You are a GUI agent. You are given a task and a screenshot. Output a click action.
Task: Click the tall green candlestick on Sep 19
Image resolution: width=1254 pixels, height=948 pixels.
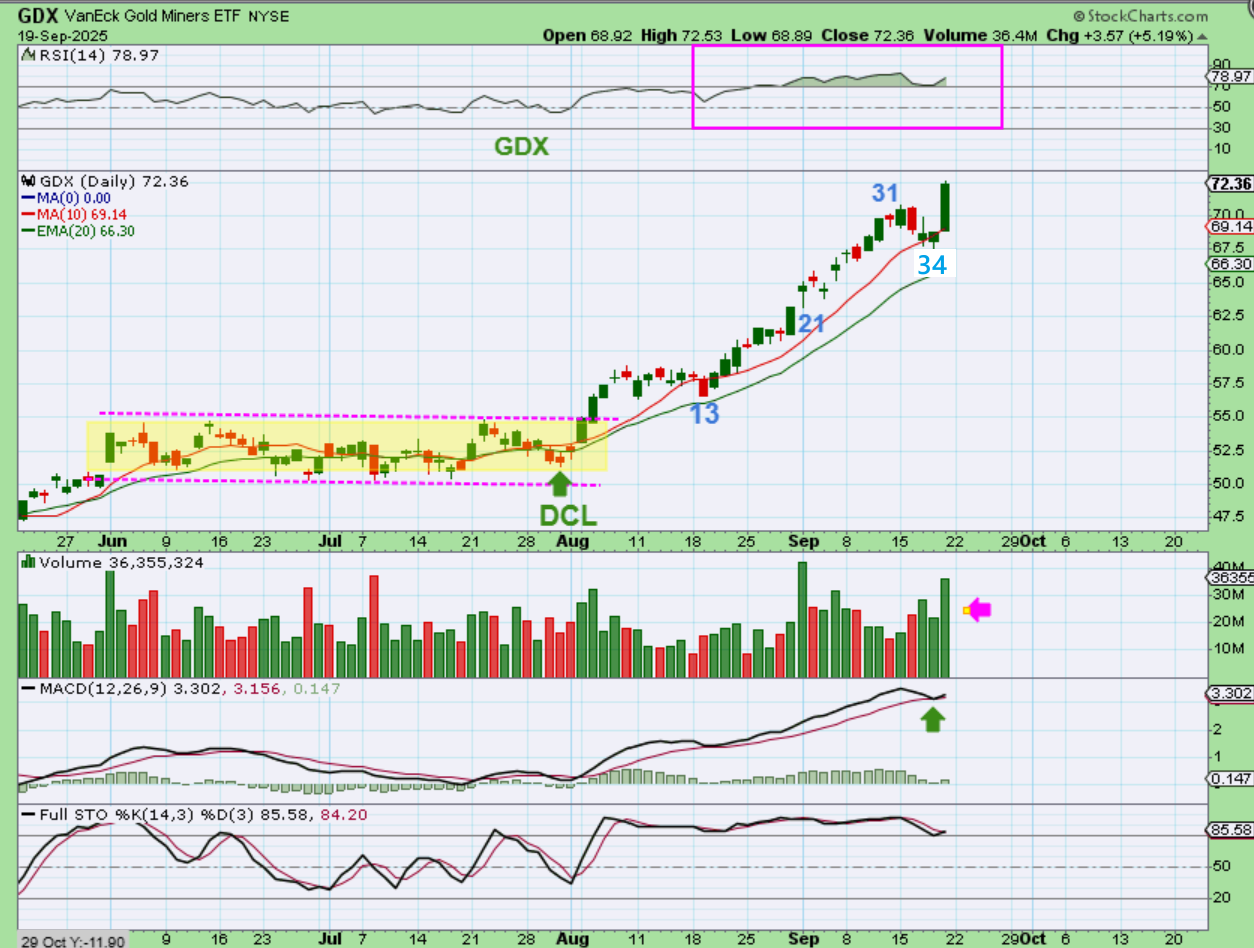pos(945,207)
